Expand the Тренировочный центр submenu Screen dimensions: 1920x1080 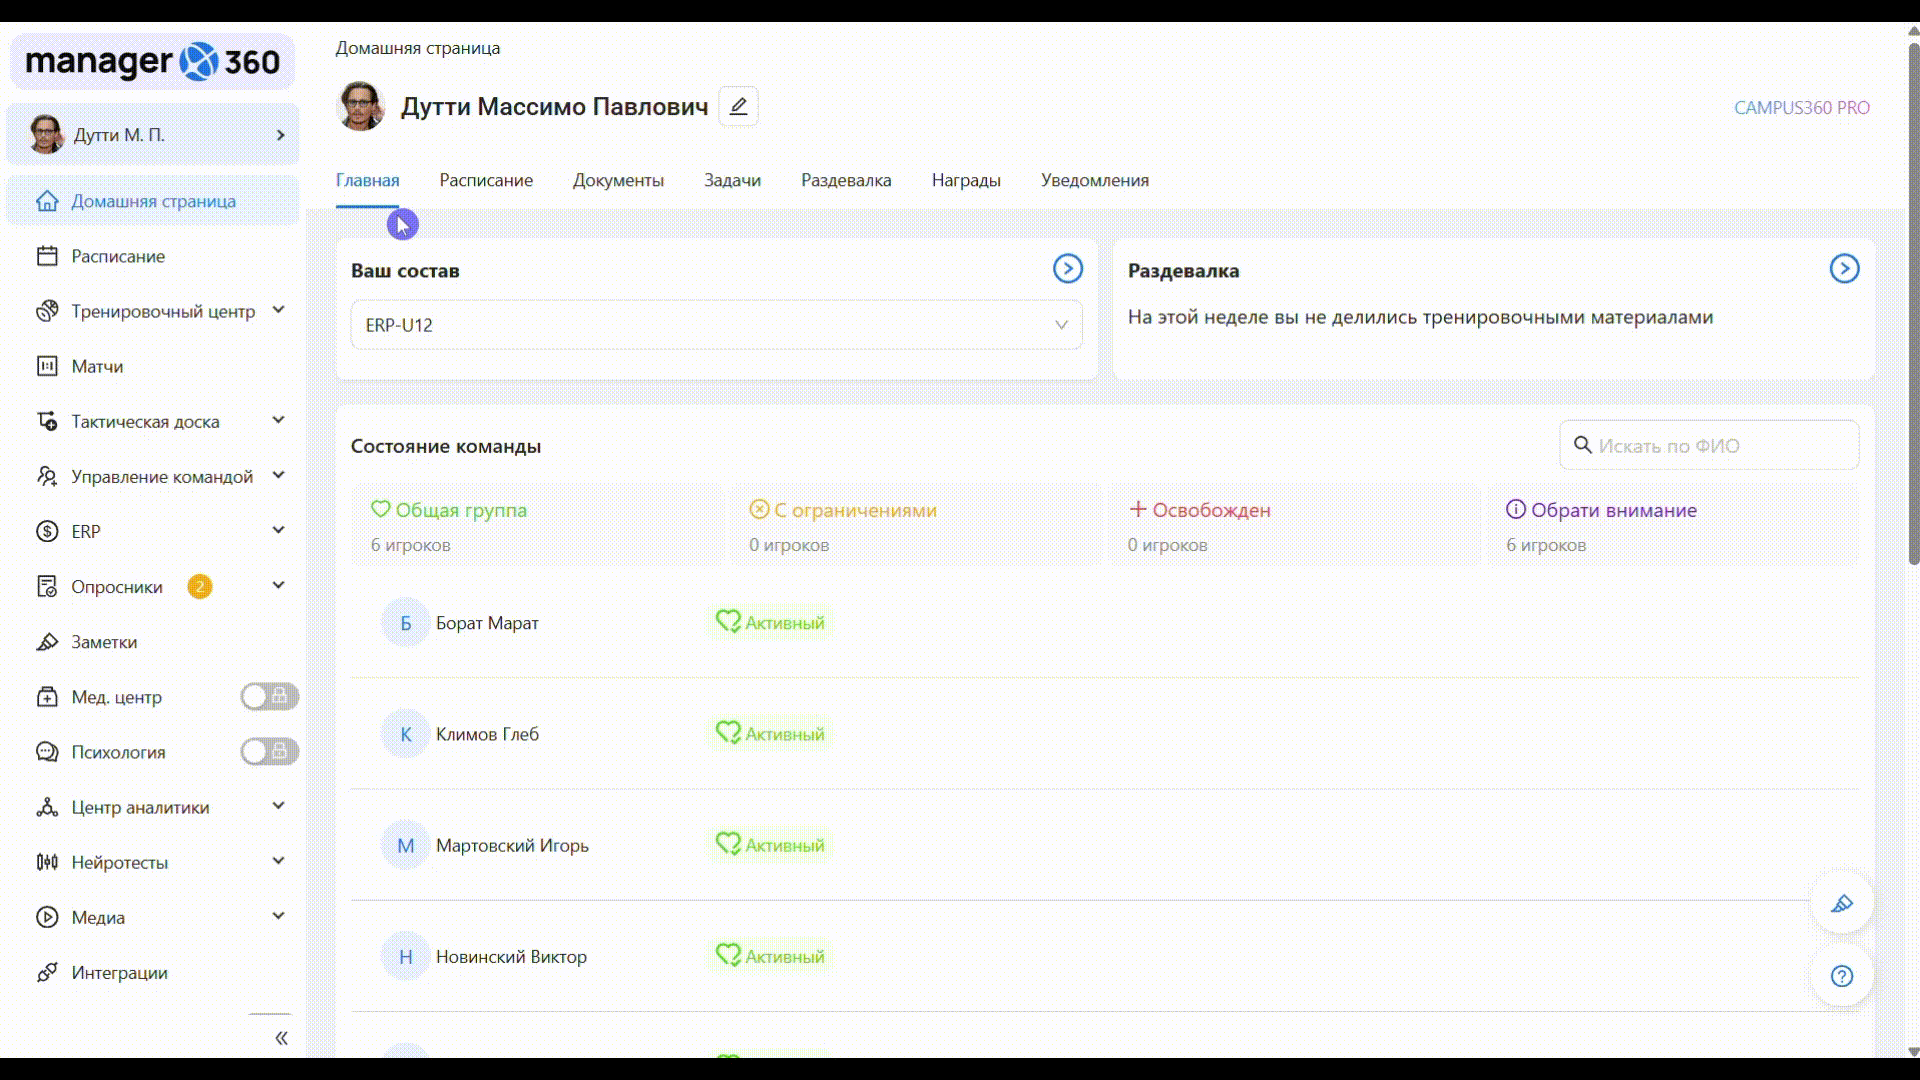278,311
